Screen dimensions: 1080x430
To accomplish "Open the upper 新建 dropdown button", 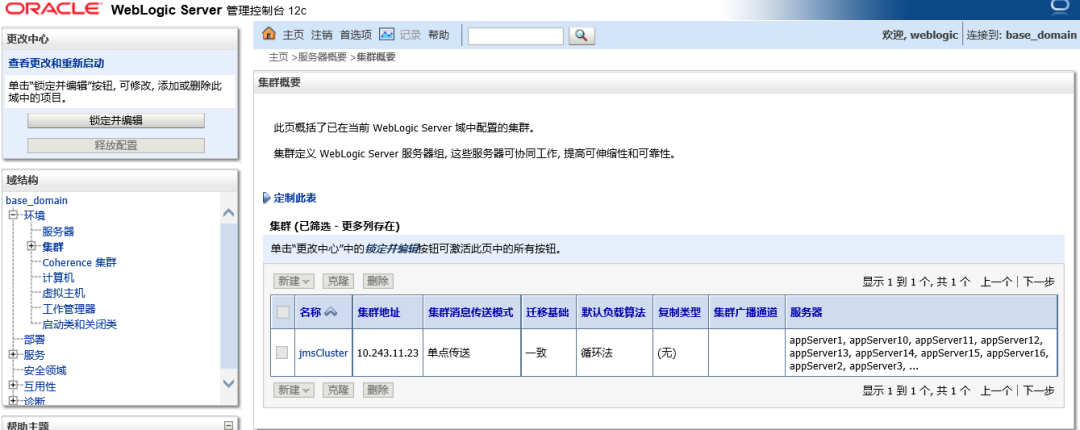I will pyautogui.click(x=294, y=281).
